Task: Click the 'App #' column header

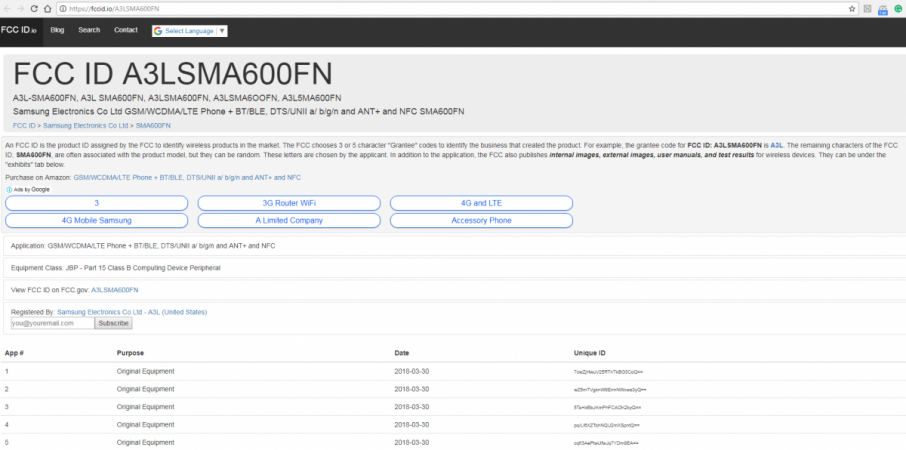Action: coord(14,353)
